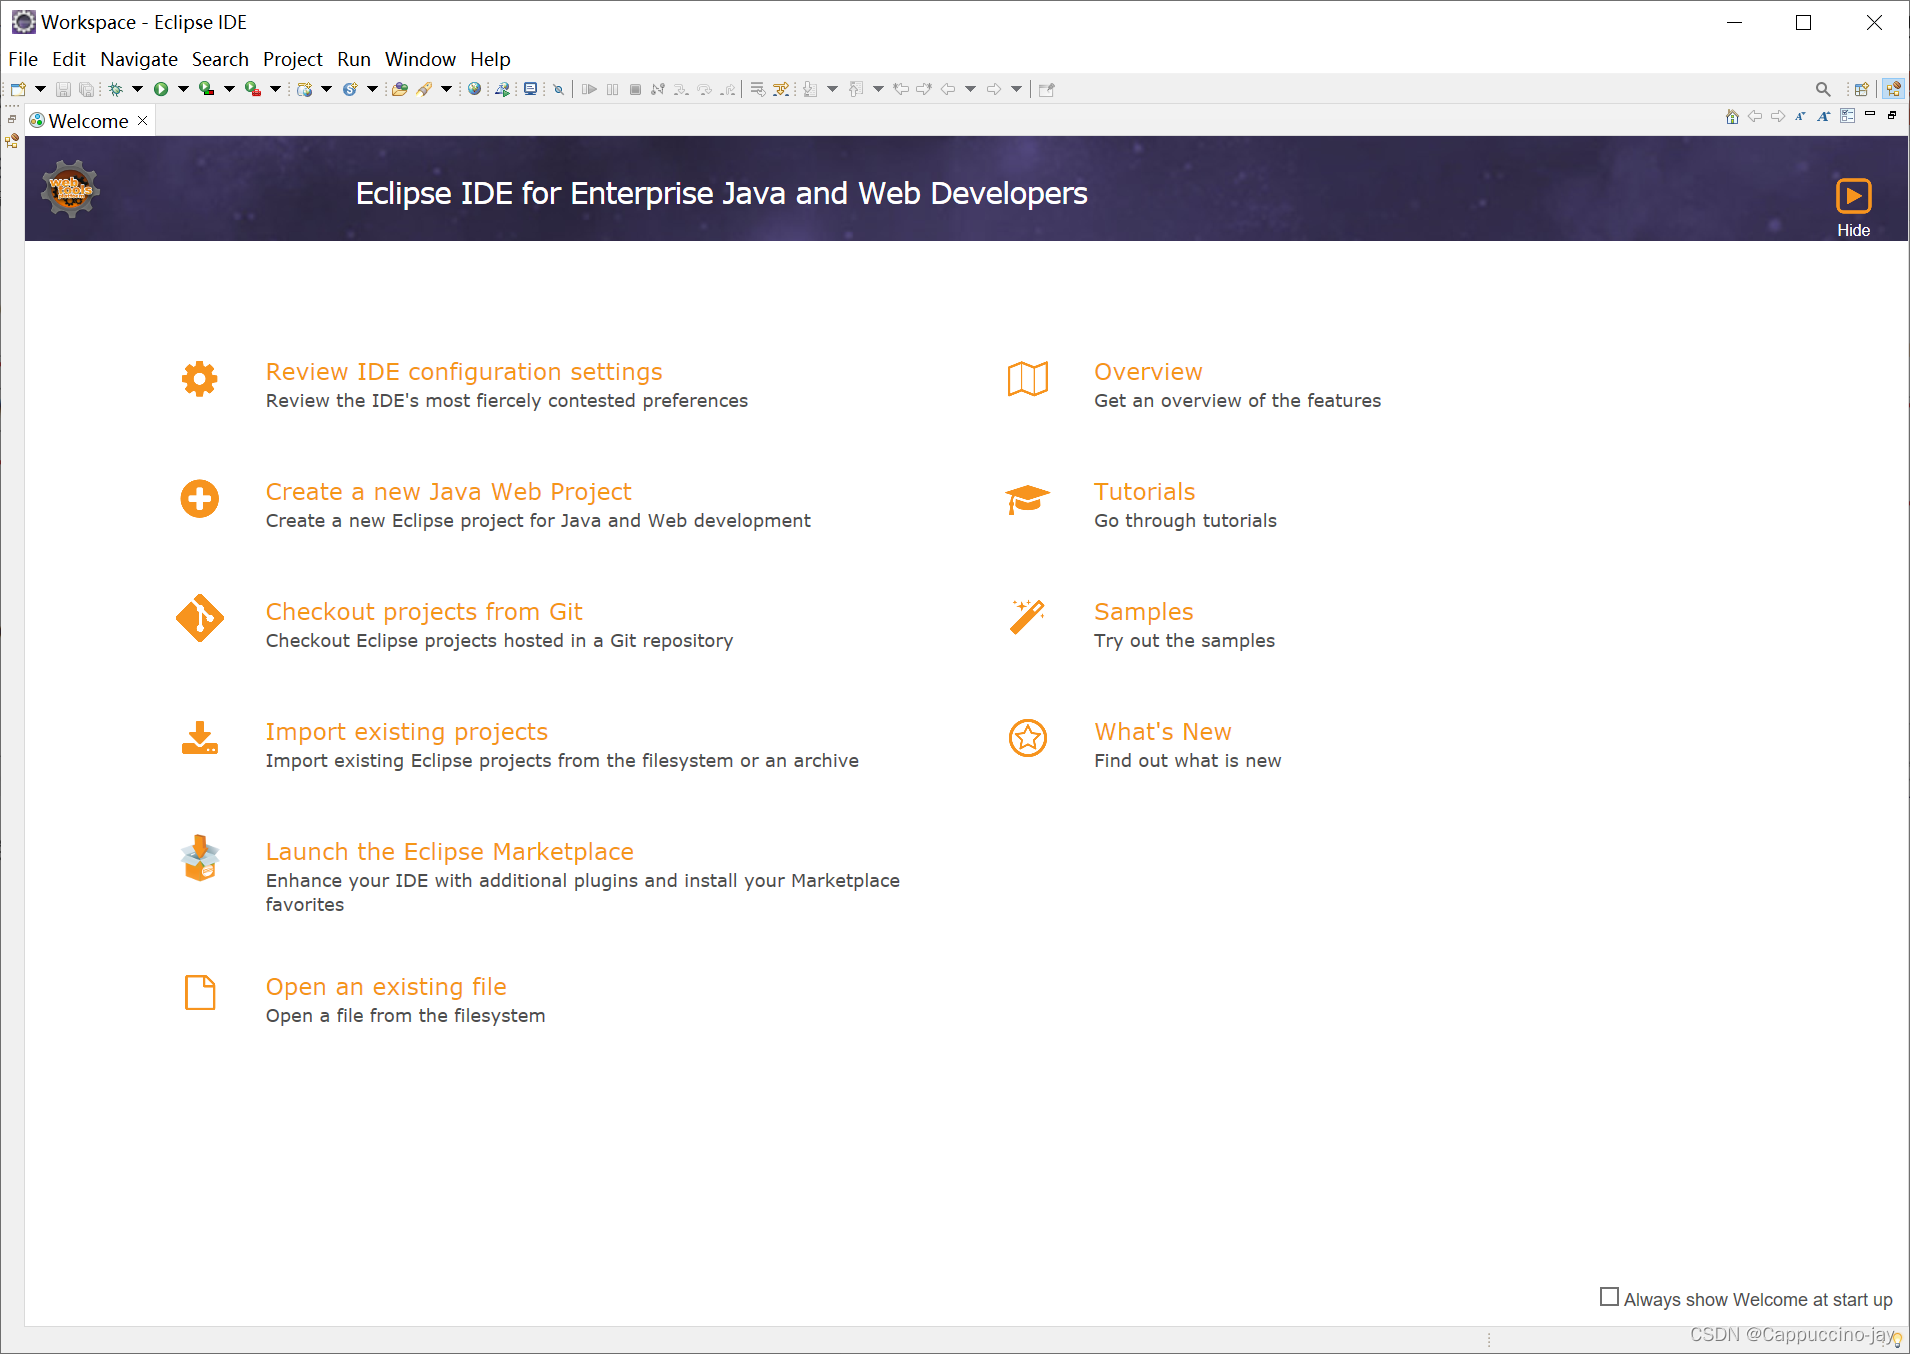Click the Samples magic wand icon

tap(1027, 617)
